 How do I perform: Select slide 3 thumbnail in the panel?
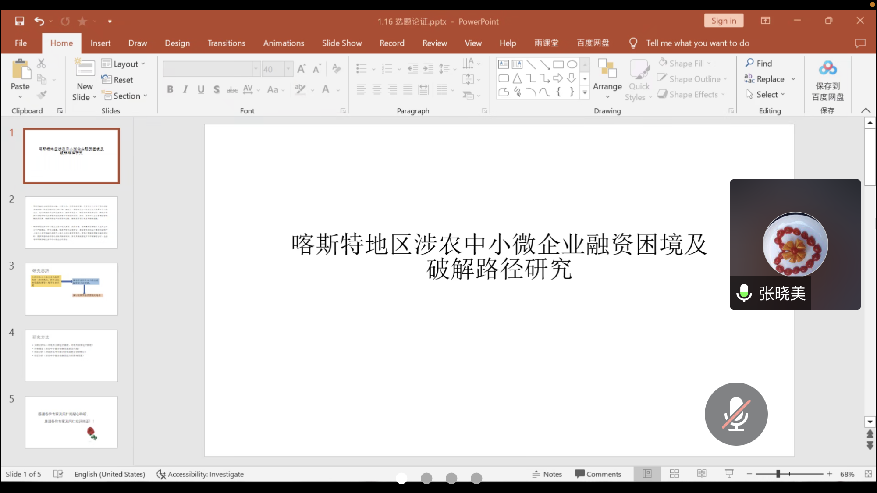coord(71,288)
